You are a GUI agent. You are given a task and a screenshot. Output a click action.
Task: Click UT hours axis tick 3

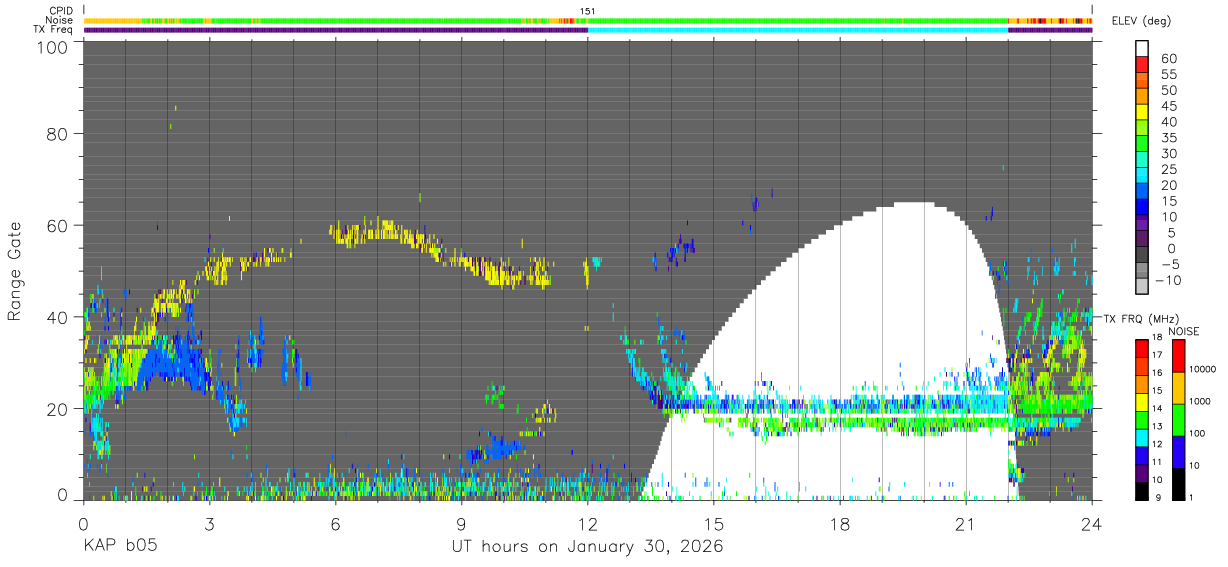point(209,523)
